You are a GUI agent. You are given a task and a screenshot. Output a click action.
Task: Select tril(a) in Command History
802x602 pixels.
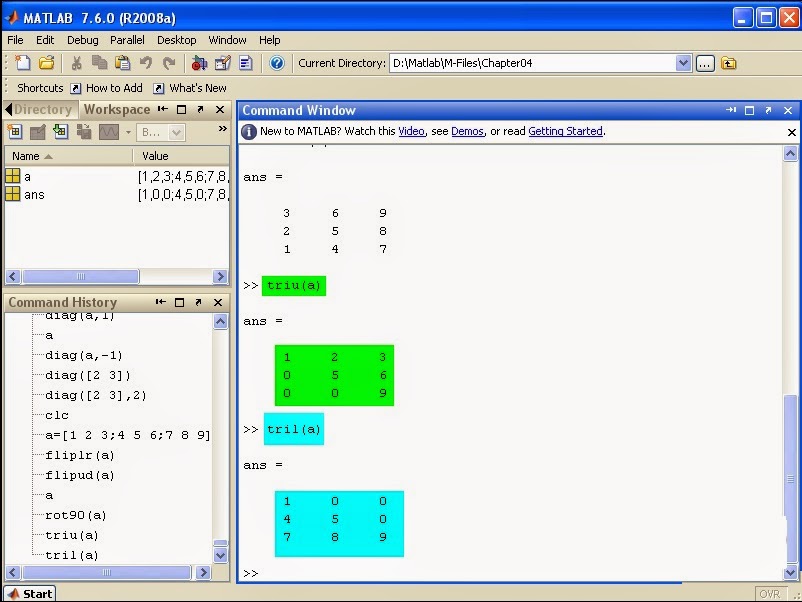pyautogui.click(x=72, y=555)
